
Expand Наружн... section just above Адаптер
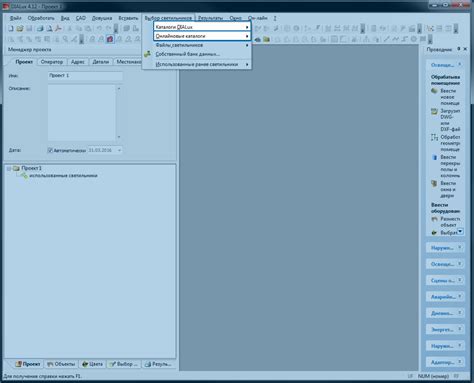tap(459, 345)
